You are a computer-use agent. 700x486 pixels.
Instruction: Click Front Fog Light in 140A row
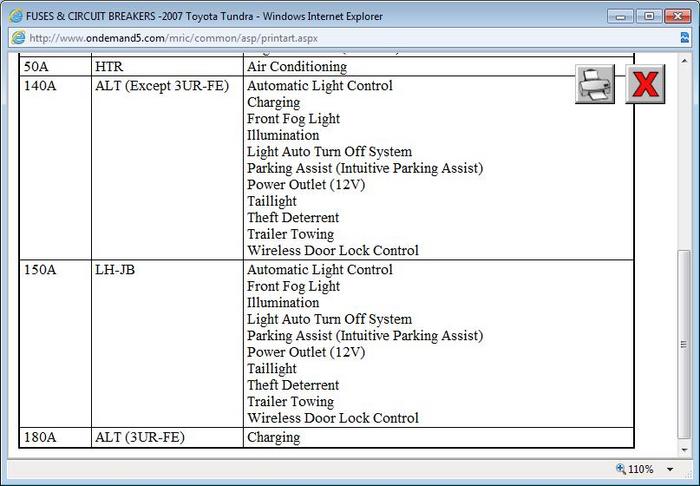(x=293, y=119)
